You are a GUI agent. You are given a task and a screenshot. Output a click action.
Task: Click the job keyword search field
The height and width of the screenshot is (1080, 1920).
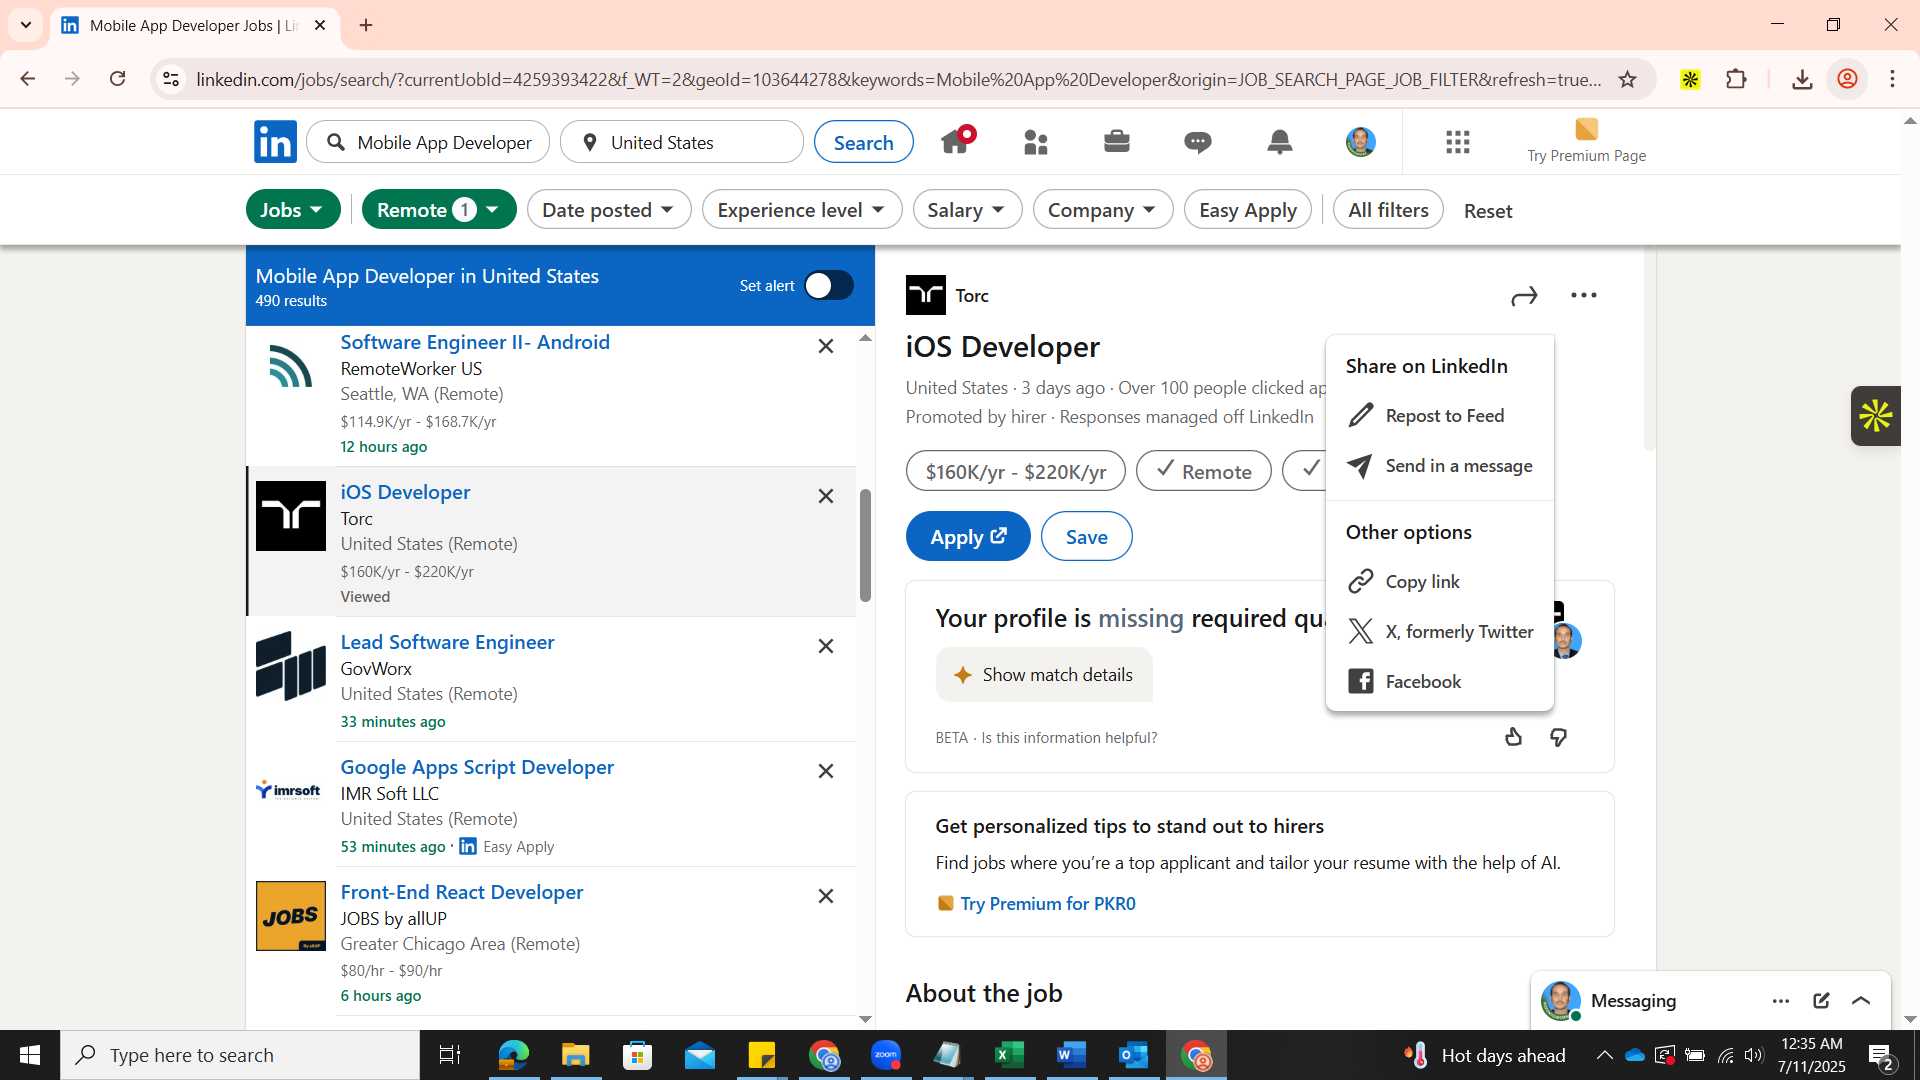[428, 142]
